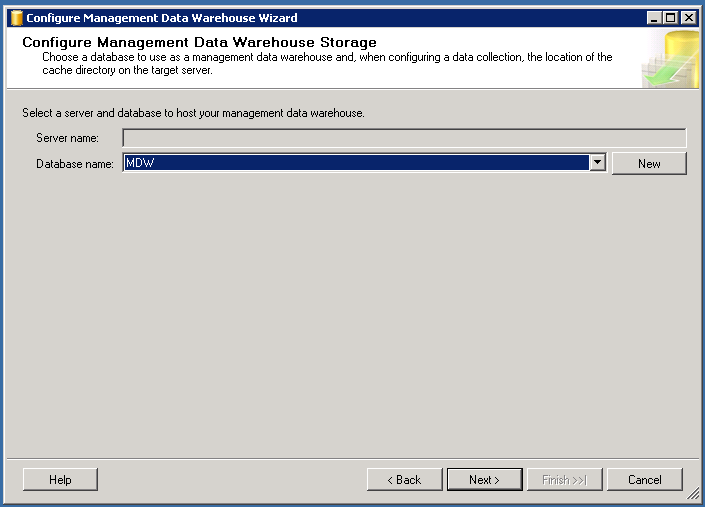This screenshot has height=507, width=705.
Task: Cancel the wizard
Action: click(x=644, y=480)
